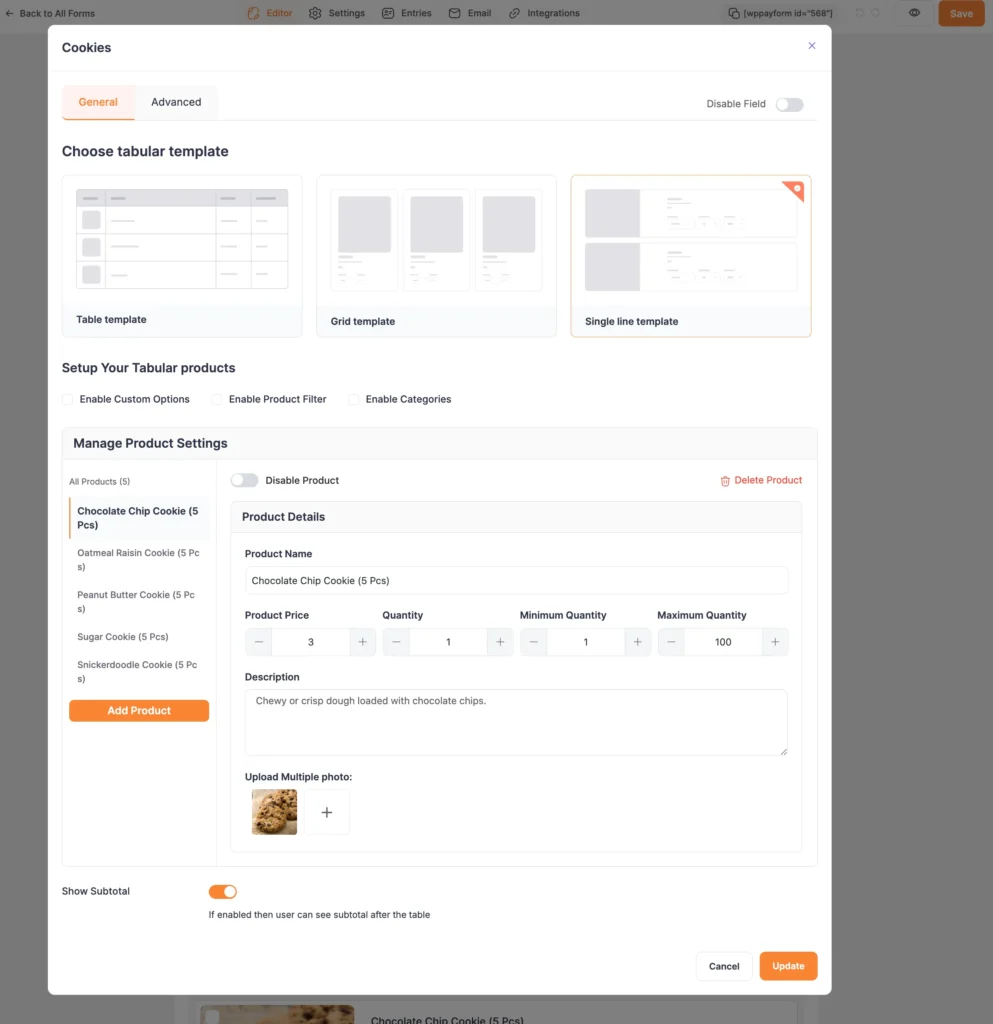The width and height of the screenshot is (993, 1024).
Task: Select the General tab
Action: (98, 102)
